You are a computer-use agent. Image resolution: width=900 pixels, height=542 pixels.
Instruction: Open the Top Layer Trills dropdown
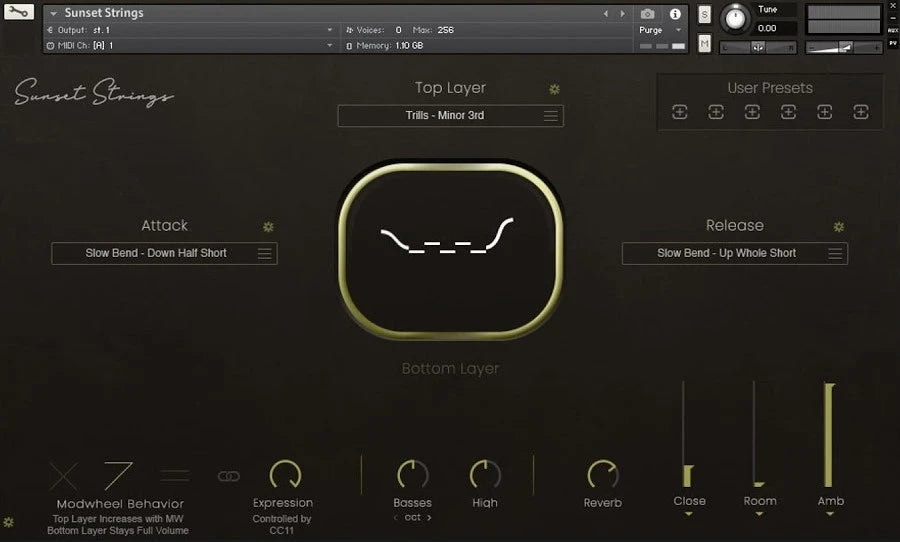pyautogui.click(x=450, y=116)
